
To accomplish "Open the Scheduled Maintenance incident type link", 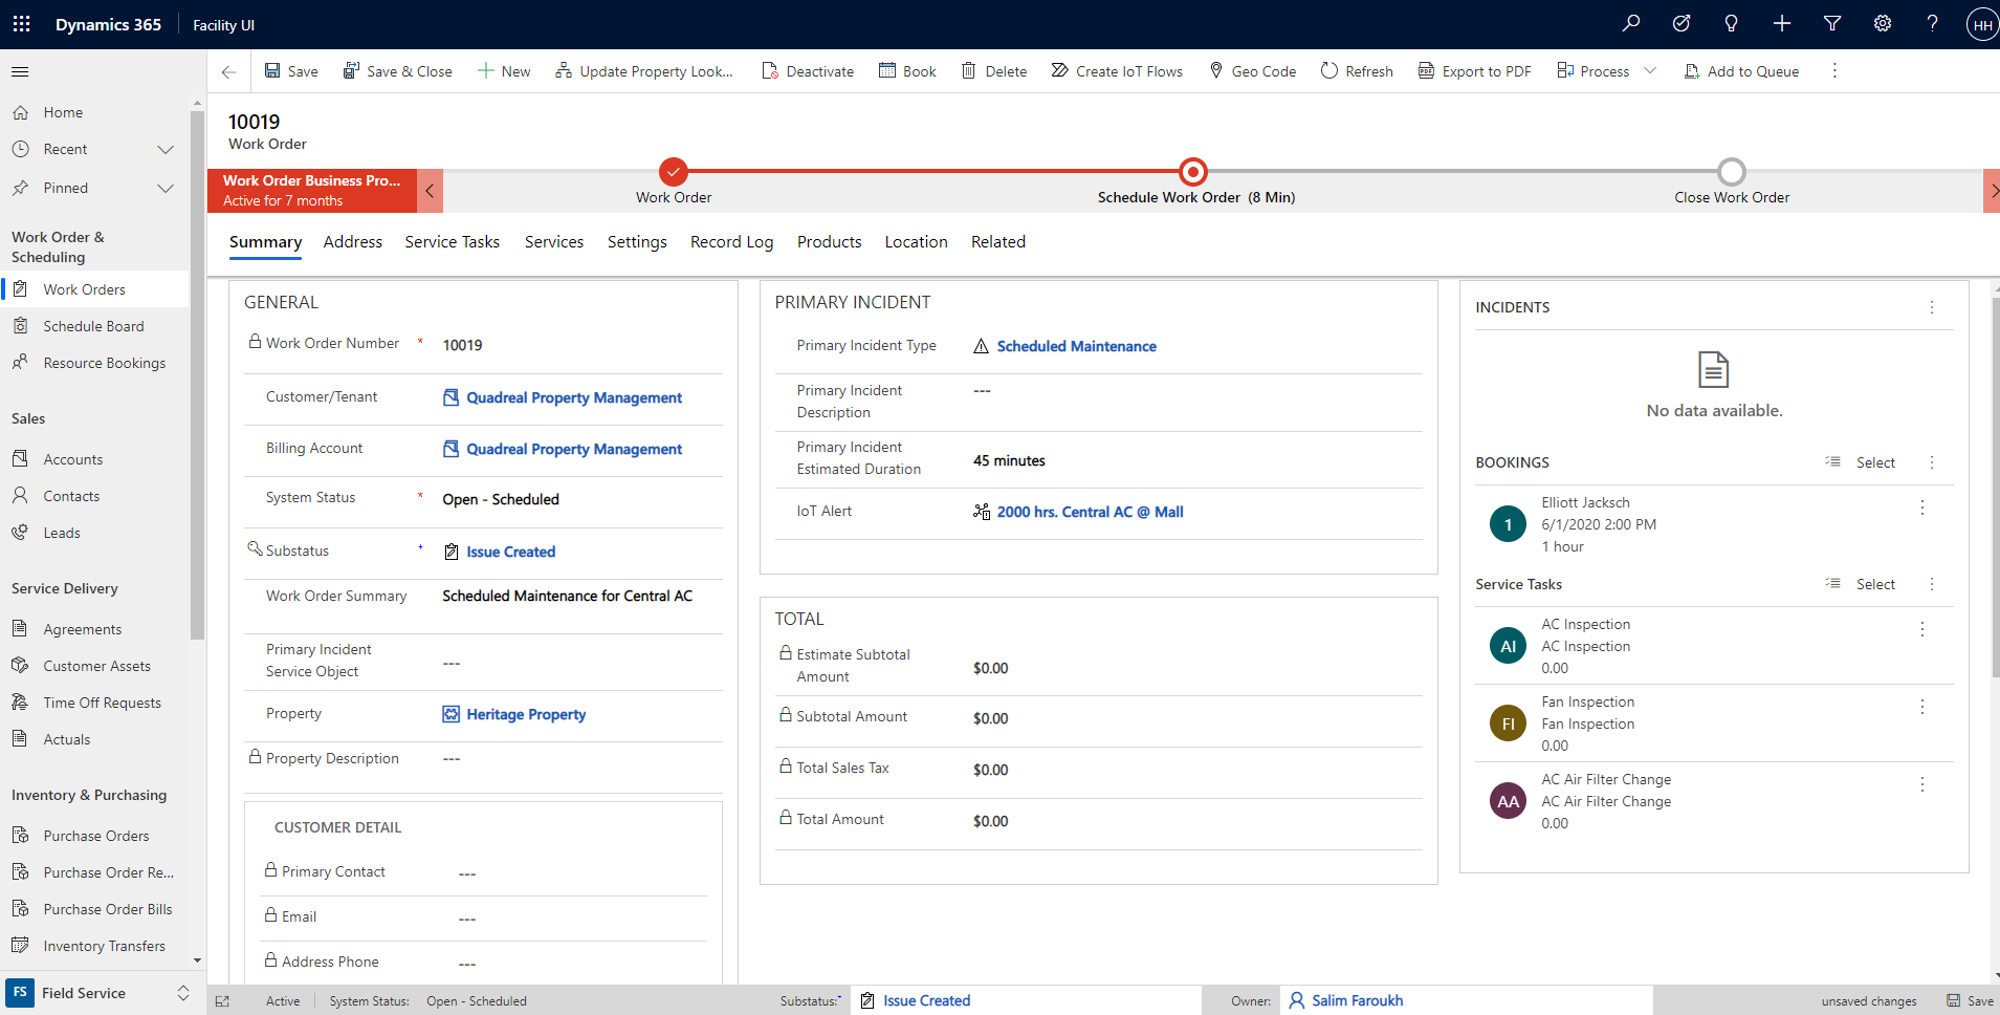I will (1076, 346).
